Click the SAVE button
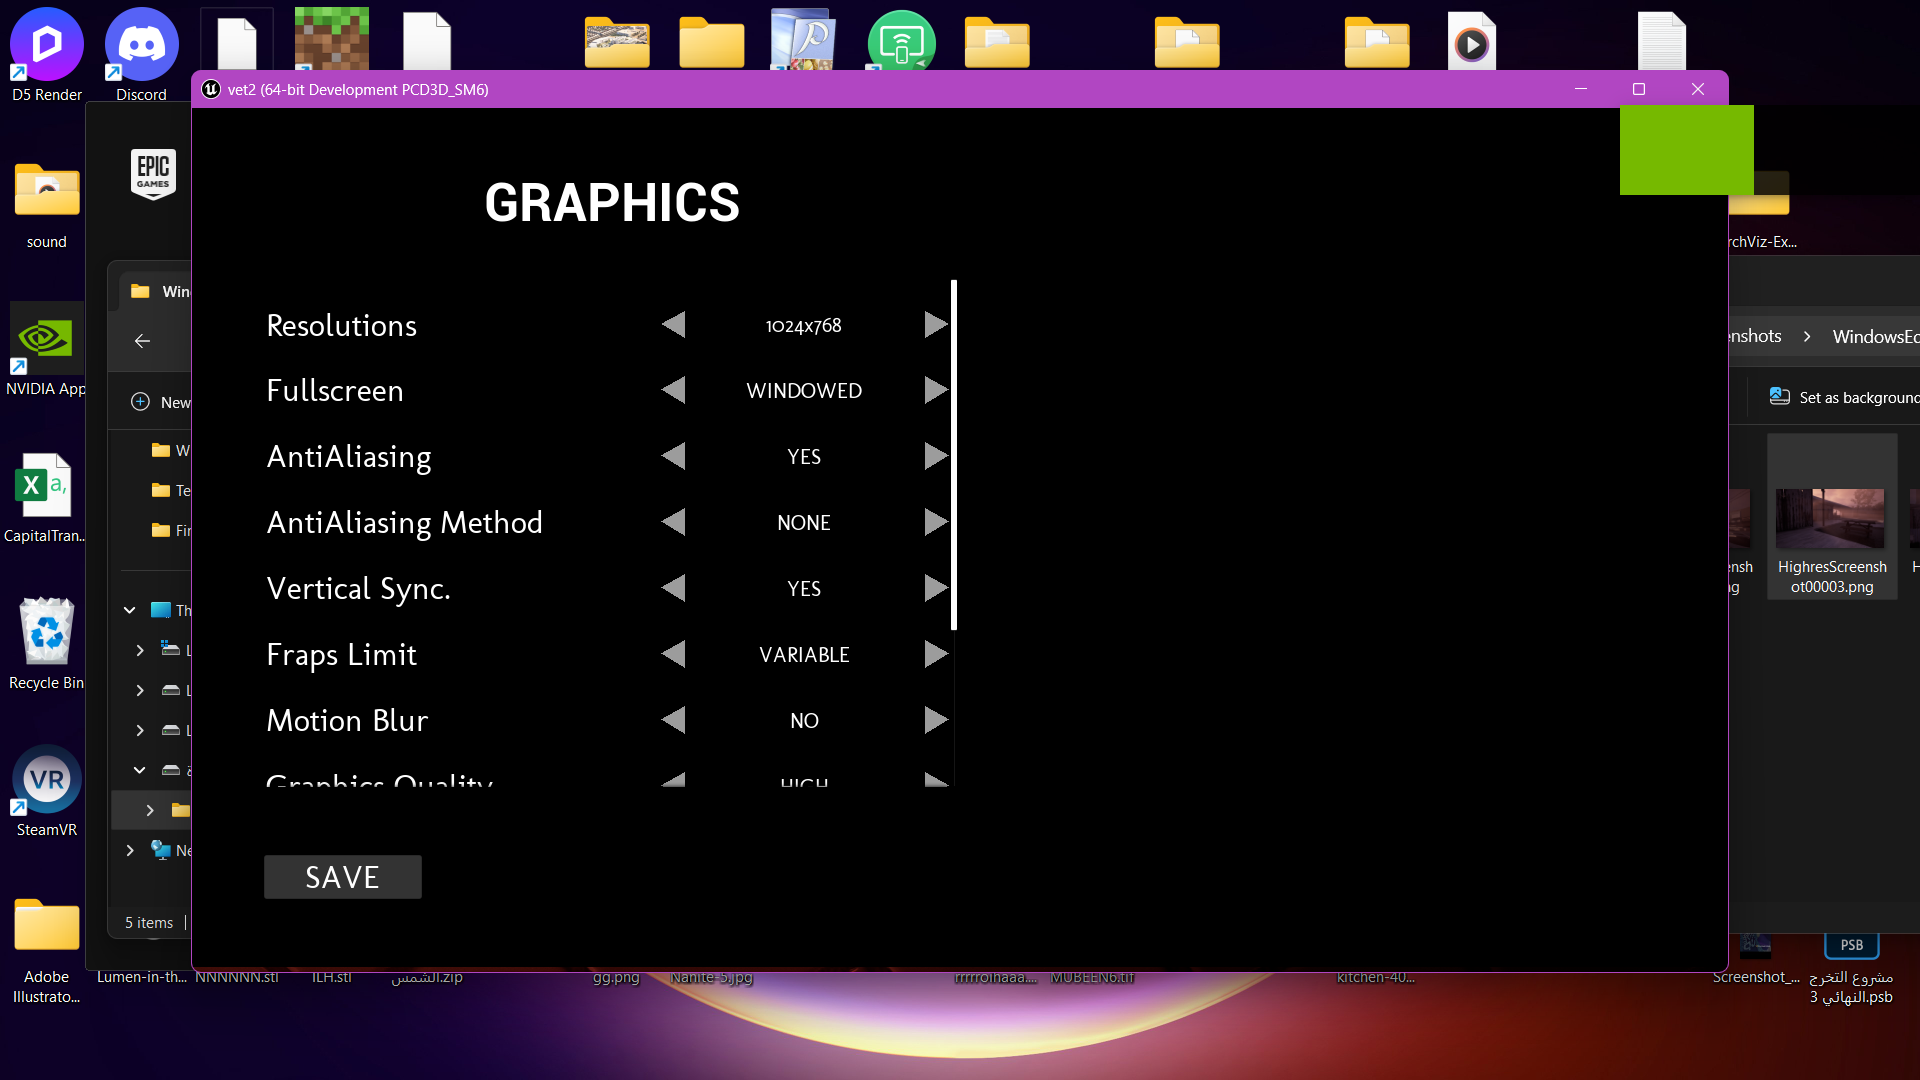 (x=342, y=877)
